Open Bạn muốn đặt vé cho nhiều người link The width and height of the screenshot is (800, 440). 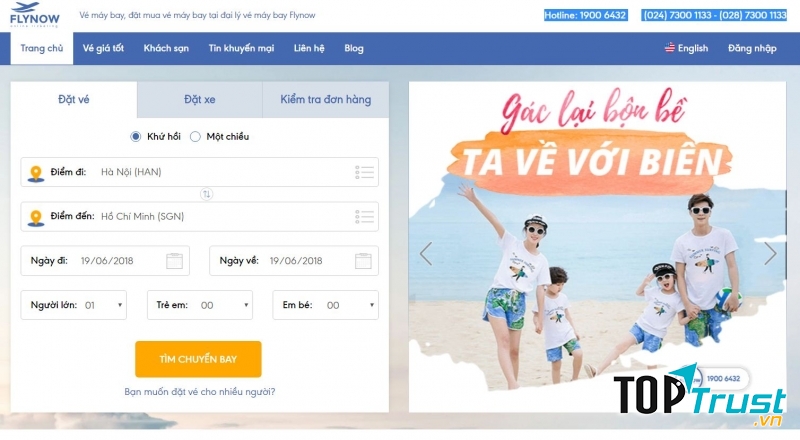click(199, 392)
